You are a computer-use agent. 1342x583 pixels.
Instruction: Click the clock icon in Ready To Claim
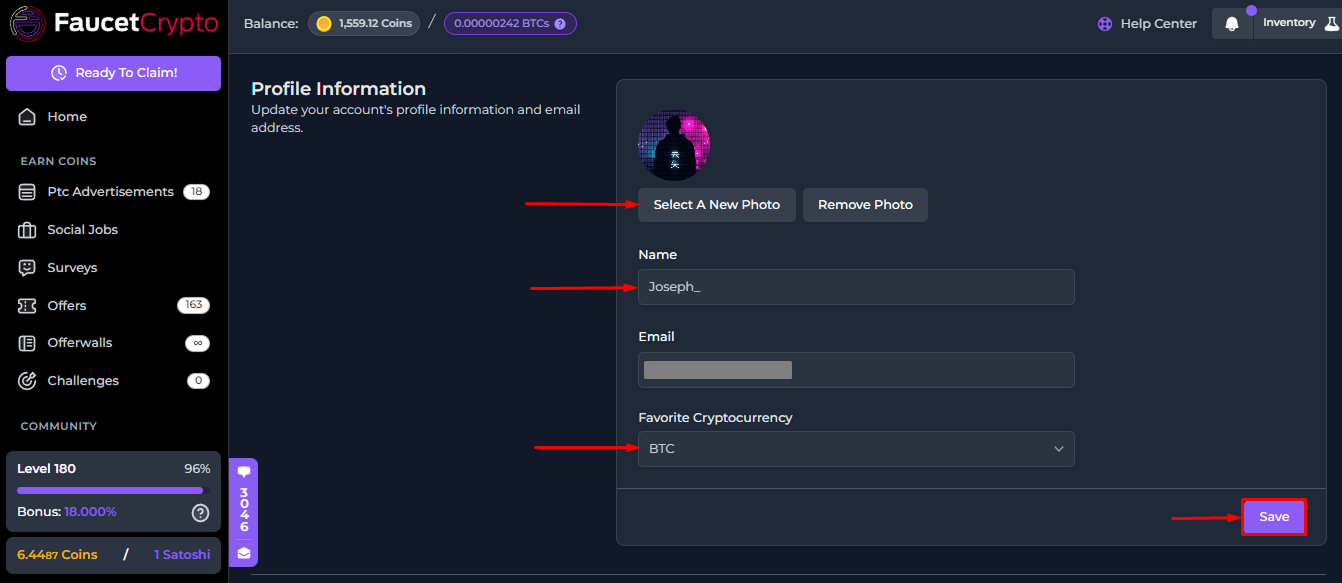tap(59, 73)
